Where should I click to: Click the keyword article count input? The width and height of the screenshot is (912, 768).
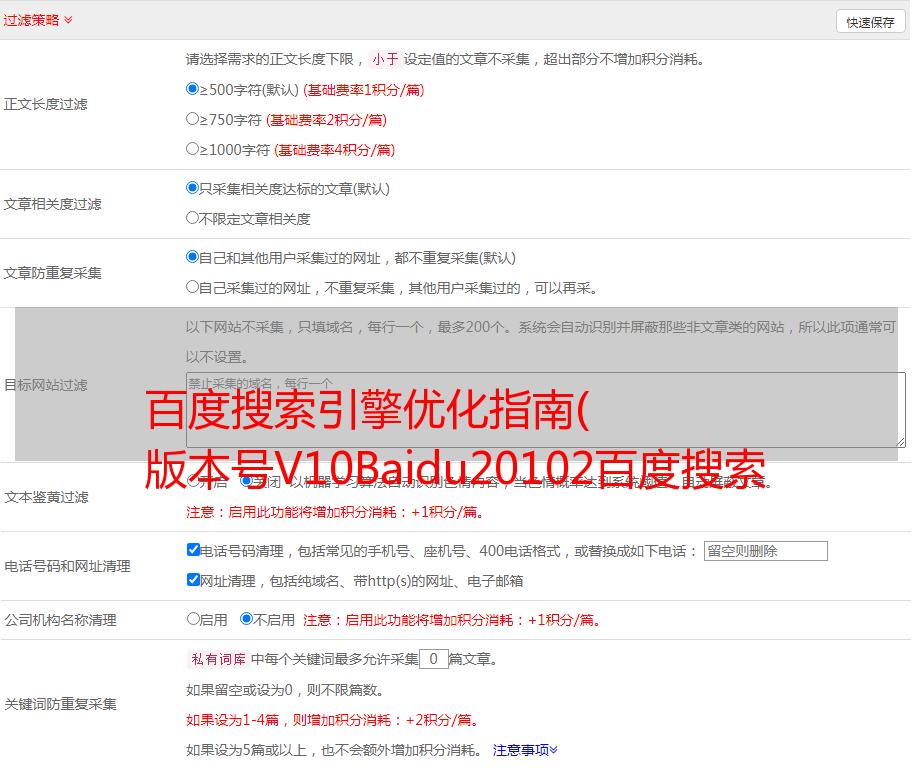coord(433,659)
